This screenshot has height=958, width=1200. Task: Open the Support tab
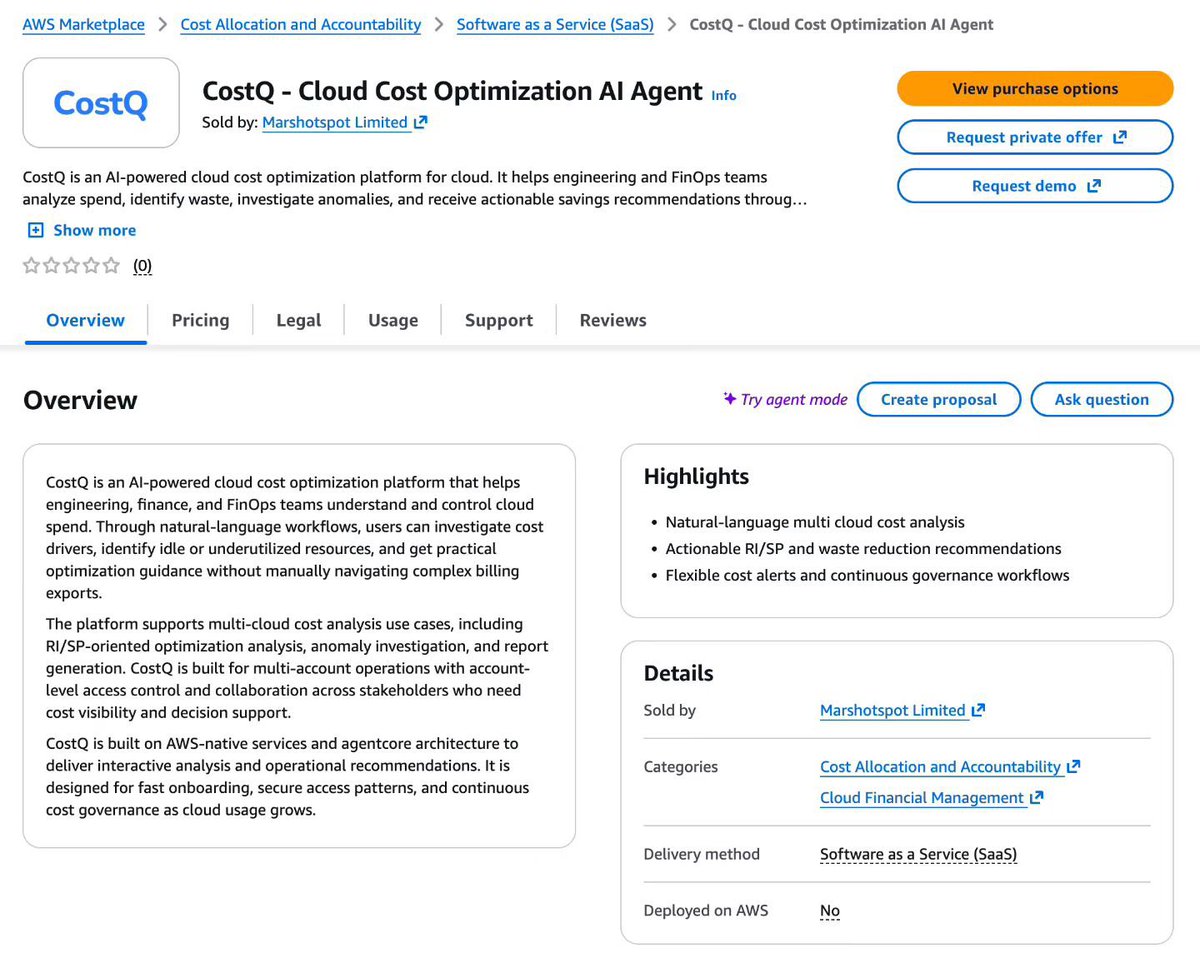tap(499, 320)
